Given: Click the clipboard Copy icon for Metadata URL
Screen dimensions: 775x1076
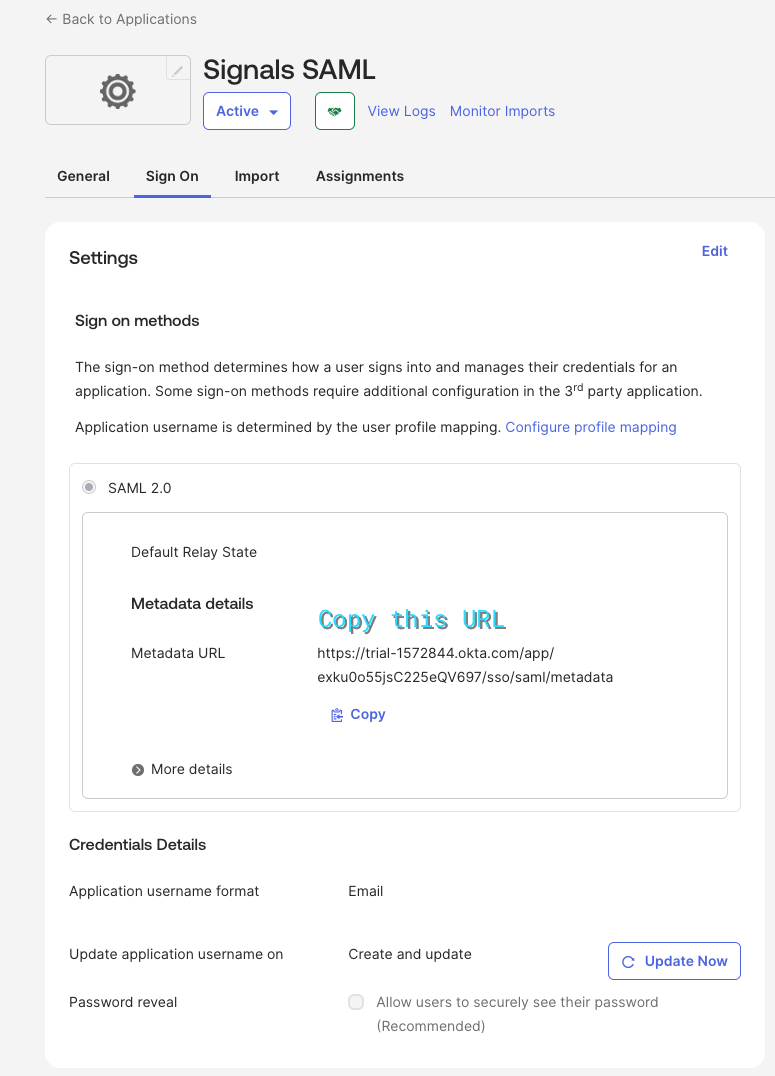Looking at the screenshot, I should pos(339,714).
